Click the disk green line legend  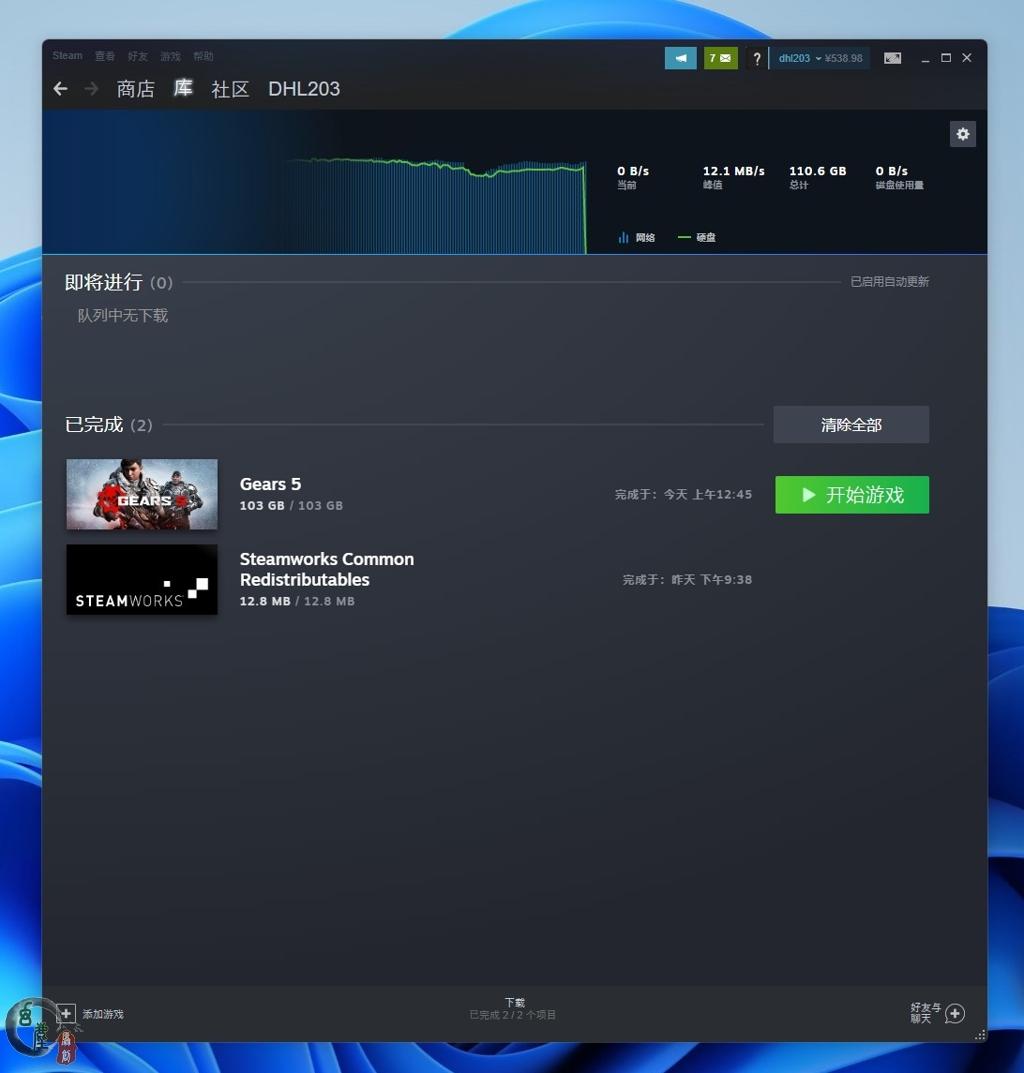click(684, 237)
